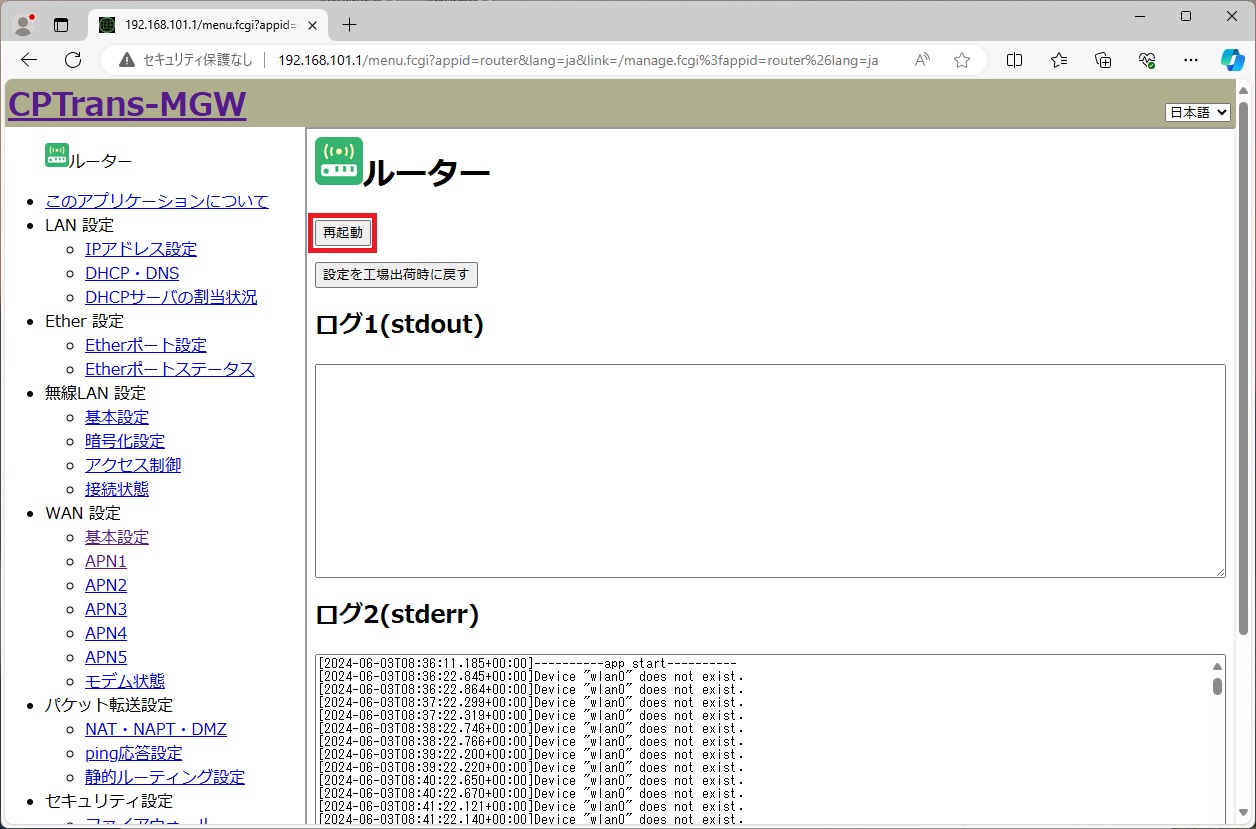Go to the APN1 settings link
This screenshot has width=1256, height=829.
106,561
